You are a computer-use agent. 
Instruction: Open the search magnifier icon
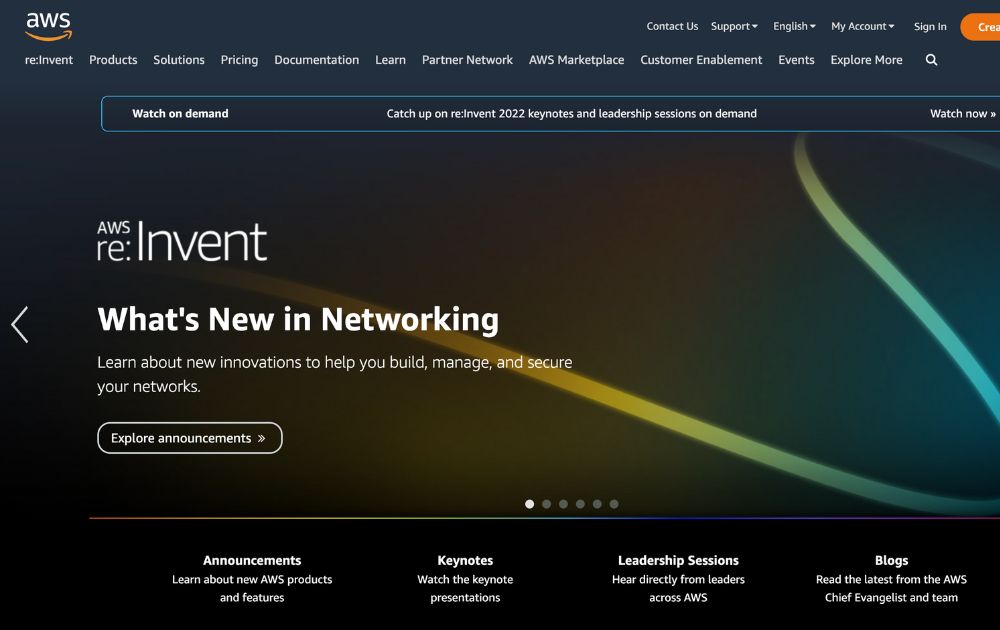931,60
